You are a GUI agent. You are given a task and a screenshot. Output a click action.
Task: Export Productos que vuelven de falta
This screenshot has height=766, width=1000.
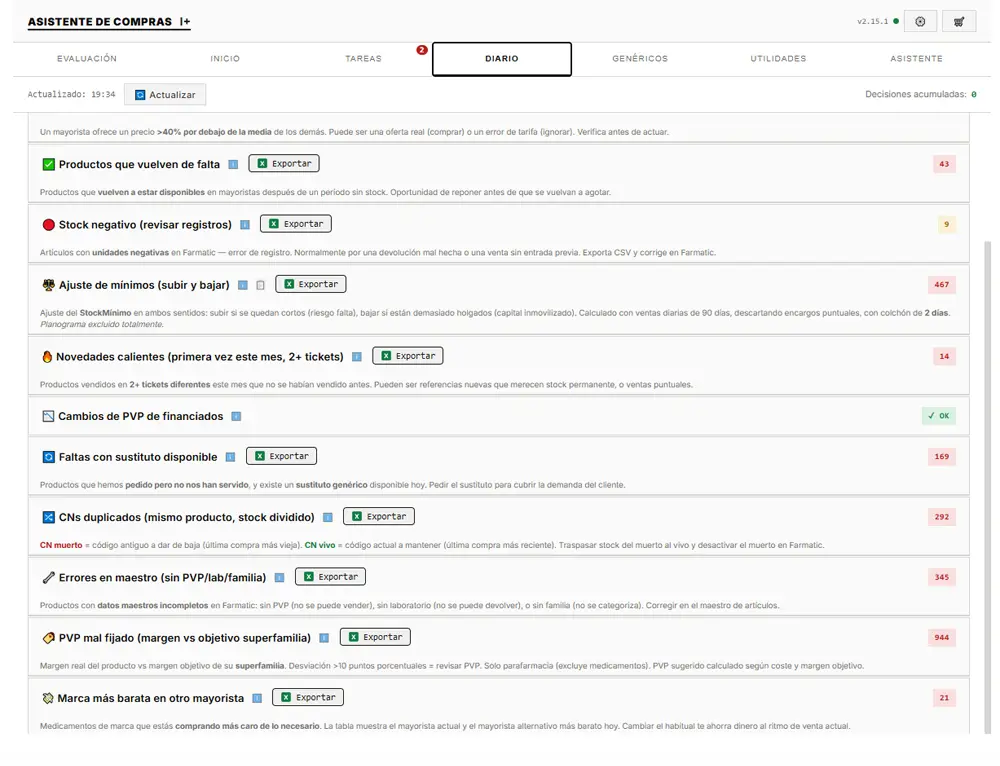284,163
